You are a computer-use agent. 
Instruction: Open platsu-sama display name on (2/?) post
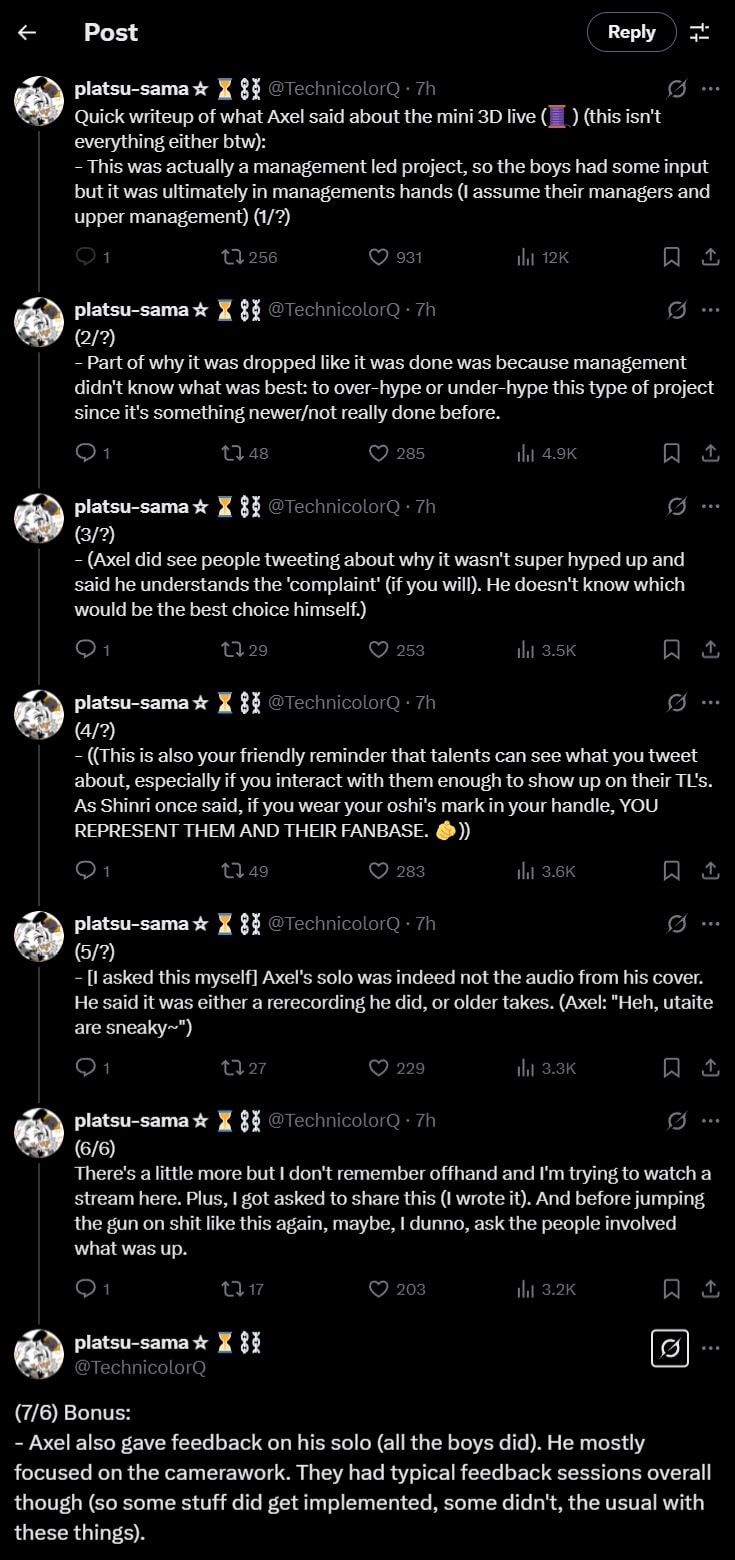click(132, 310)
